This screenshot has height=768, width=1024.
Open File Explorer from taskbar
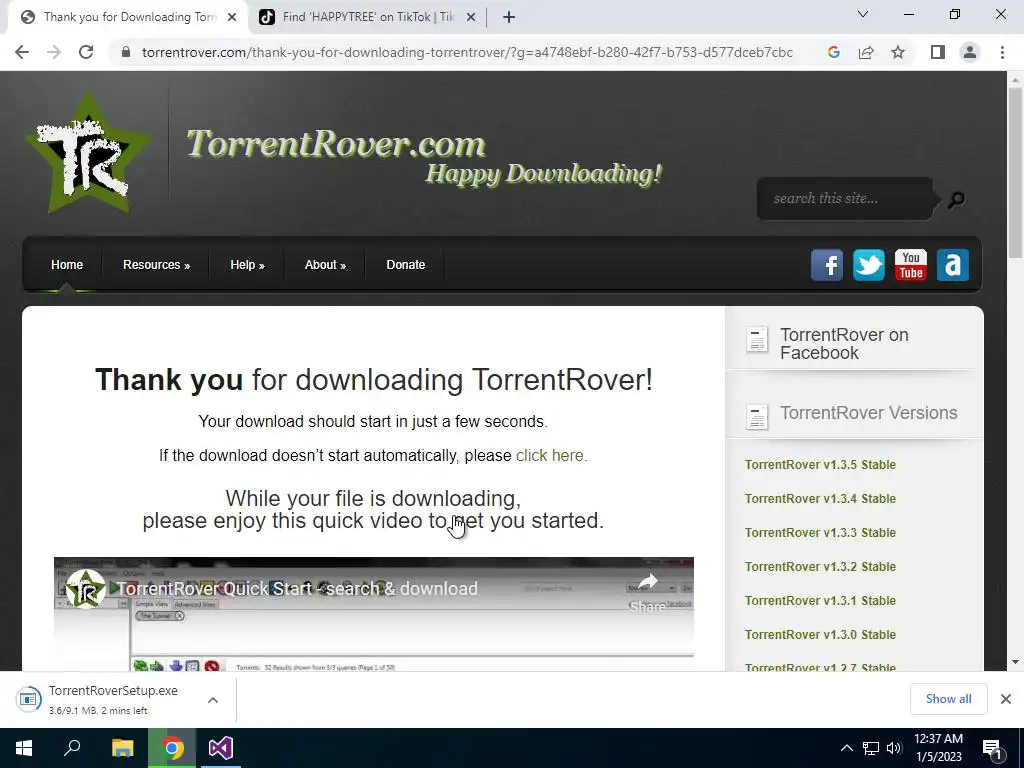pyautogui.click(x=122, y=748)
